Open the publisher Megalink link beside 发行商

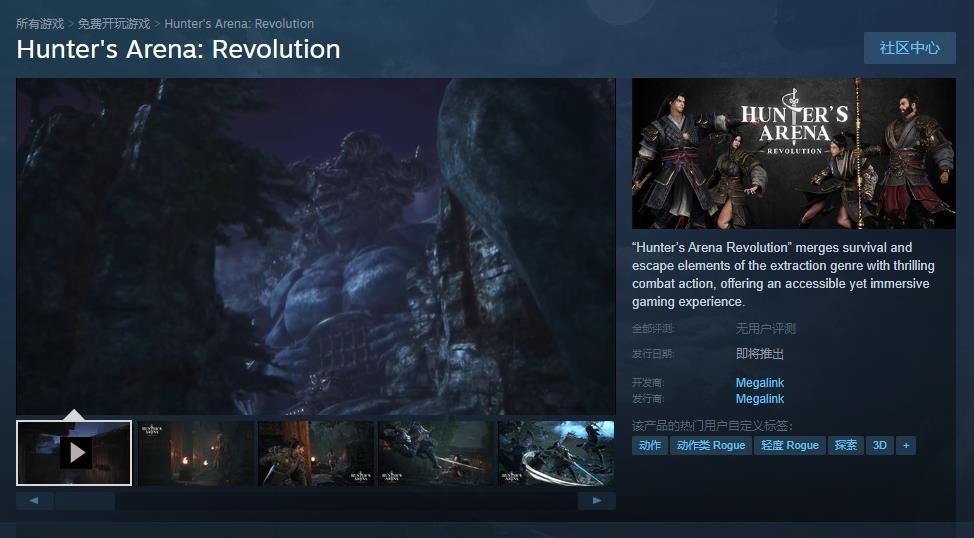coord(760,399)
